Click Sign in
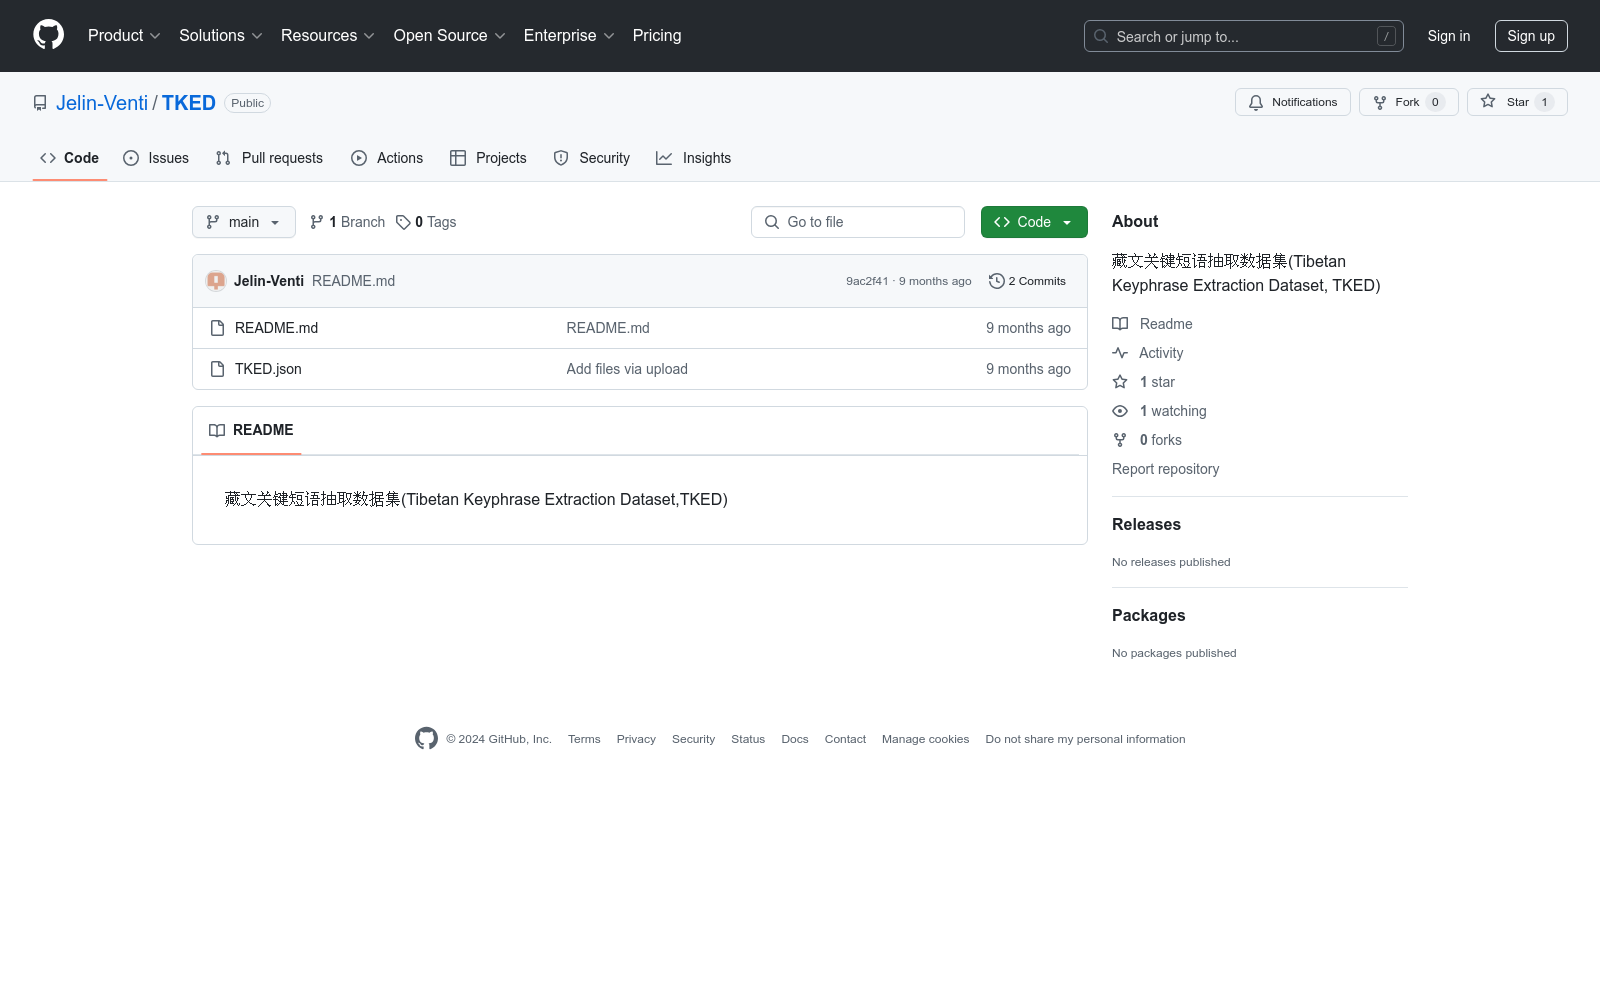This screenshot has width=1600, height=1000. [1449, 36]
